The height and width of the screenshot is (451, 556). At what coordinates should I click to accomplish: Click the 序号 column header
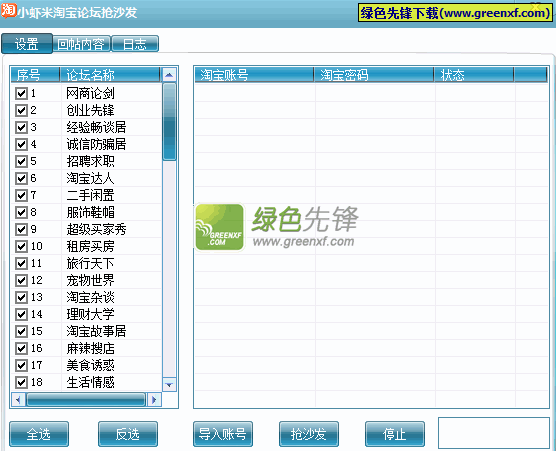(x=35, y=75)
